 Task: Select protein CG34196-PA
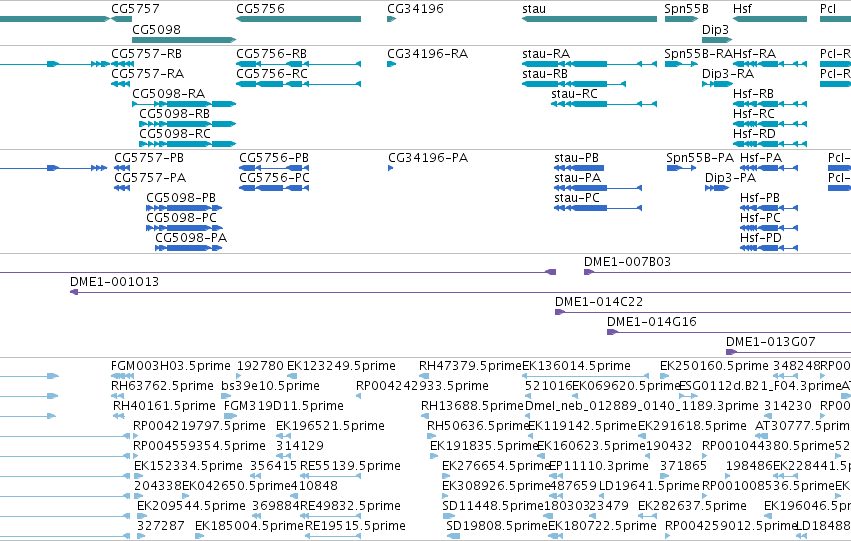(428, 158)
